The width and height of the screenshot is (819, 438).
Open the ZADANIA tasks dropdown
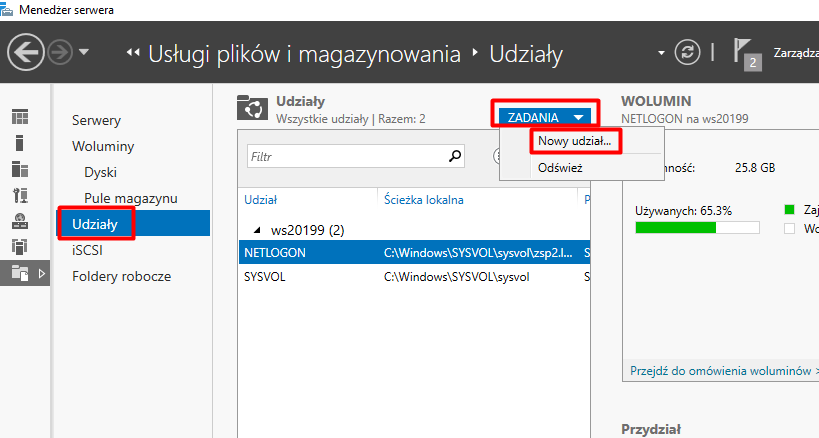(545, 117)
